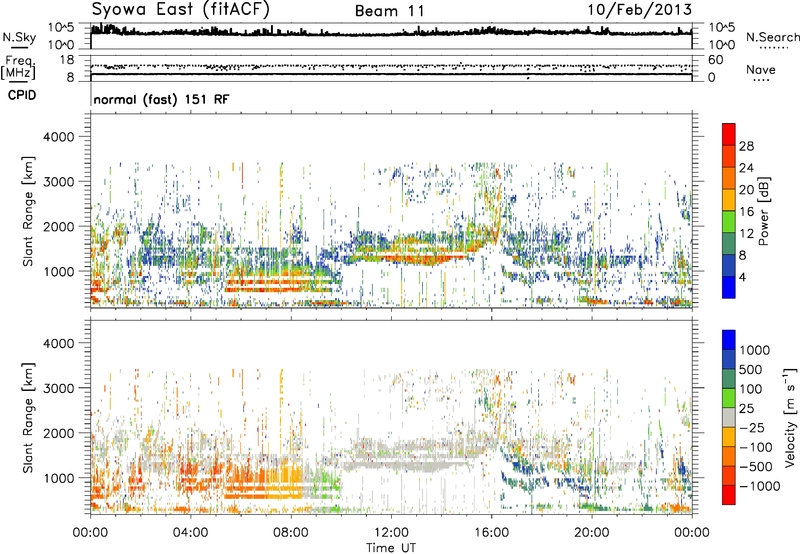Click the "2000" tick of the velocity panel
The width and height of the screenshot is (800, 554).
[x=58, y=433]
